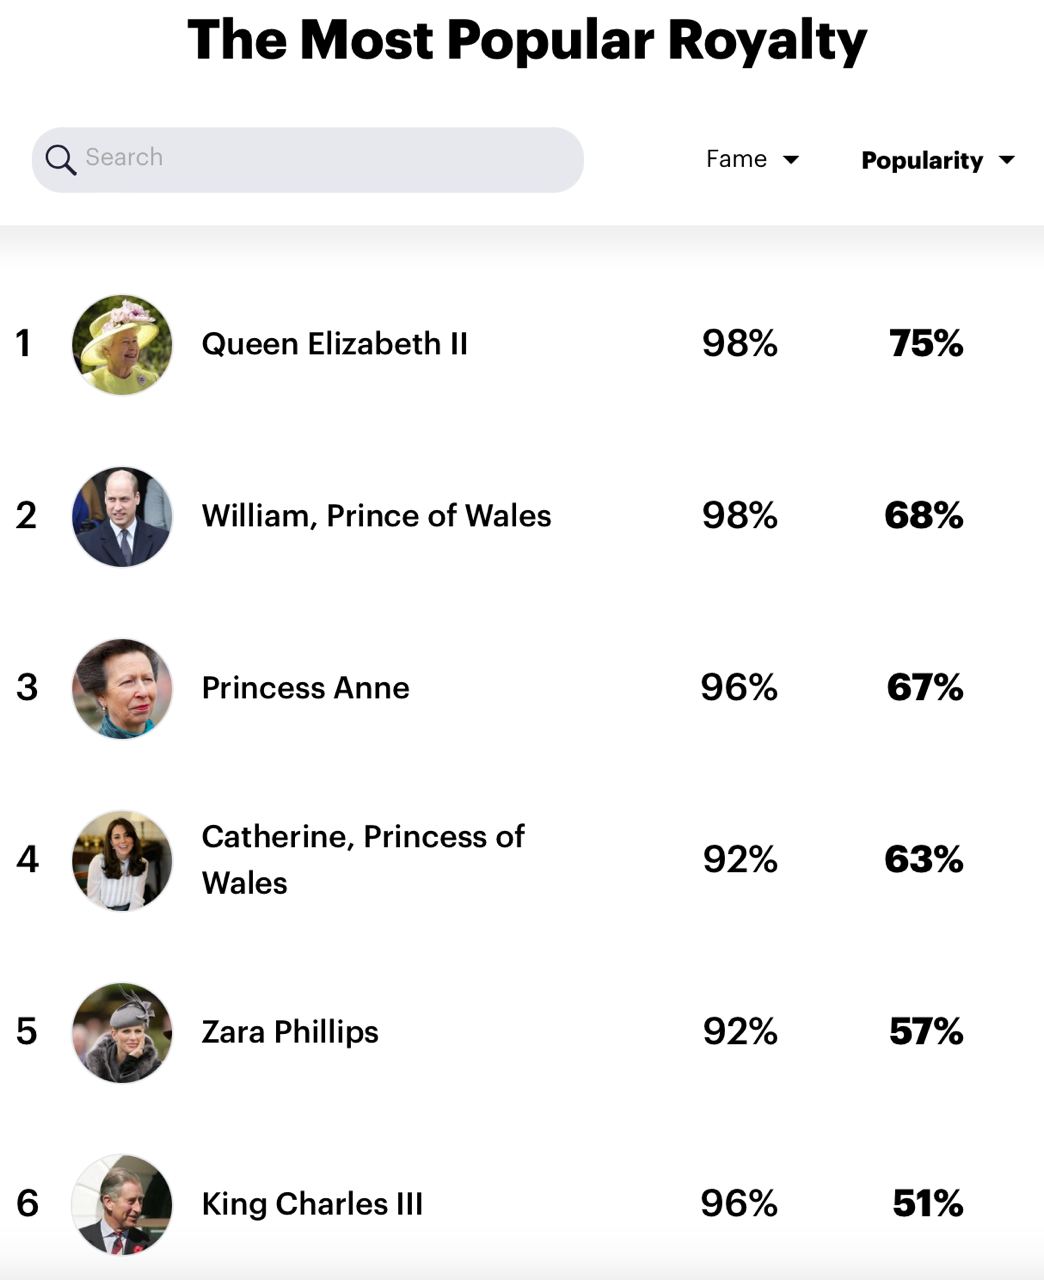1044x1280 pixels.
Task: Open the Popularity sort dropdown
Action: pos(938,160)
